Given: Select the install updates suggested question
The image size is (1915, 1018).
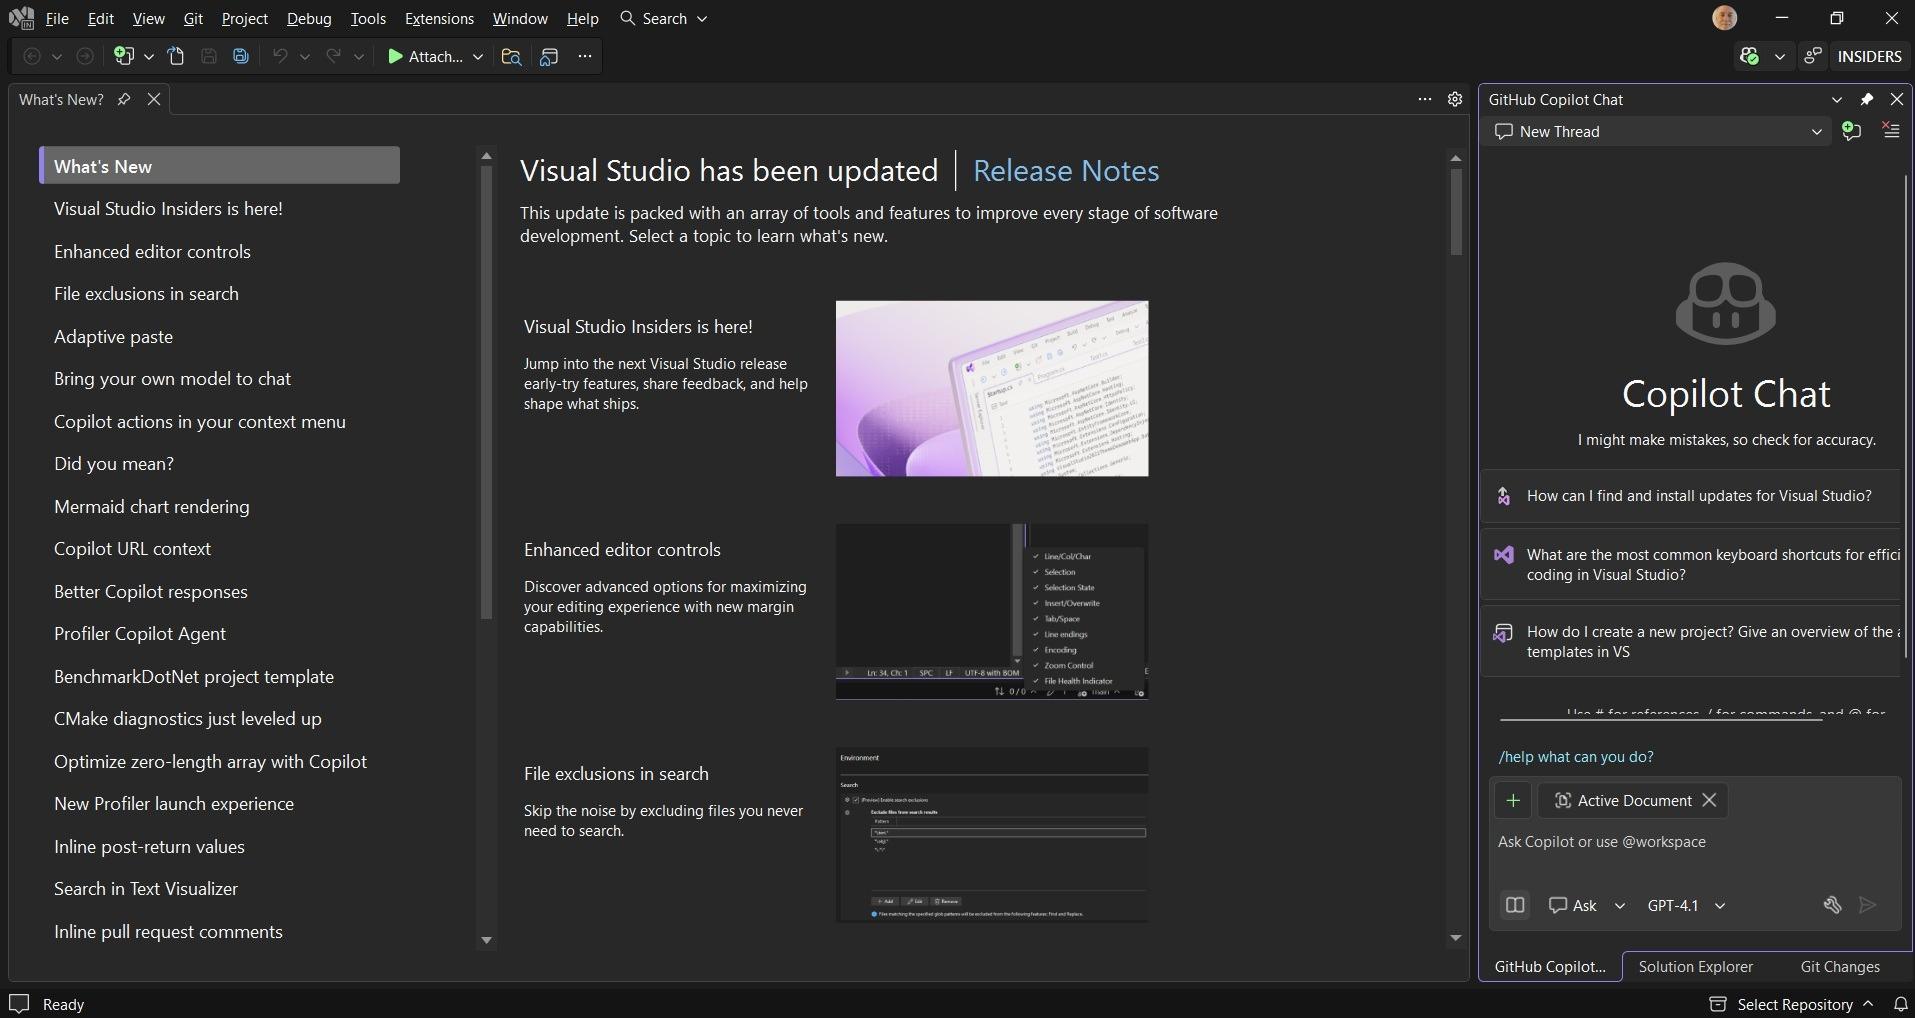Looking at the screenshot, I should (1690, 496).
